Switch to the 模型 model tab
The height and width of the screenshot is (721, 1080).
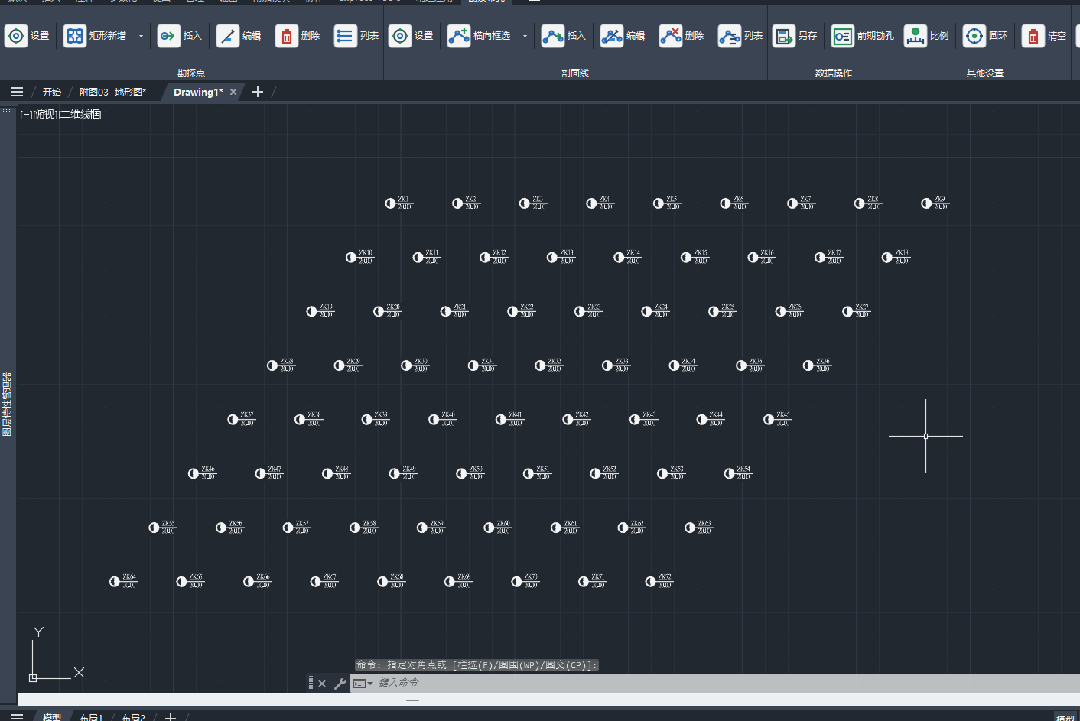click(x=52, y=717)
